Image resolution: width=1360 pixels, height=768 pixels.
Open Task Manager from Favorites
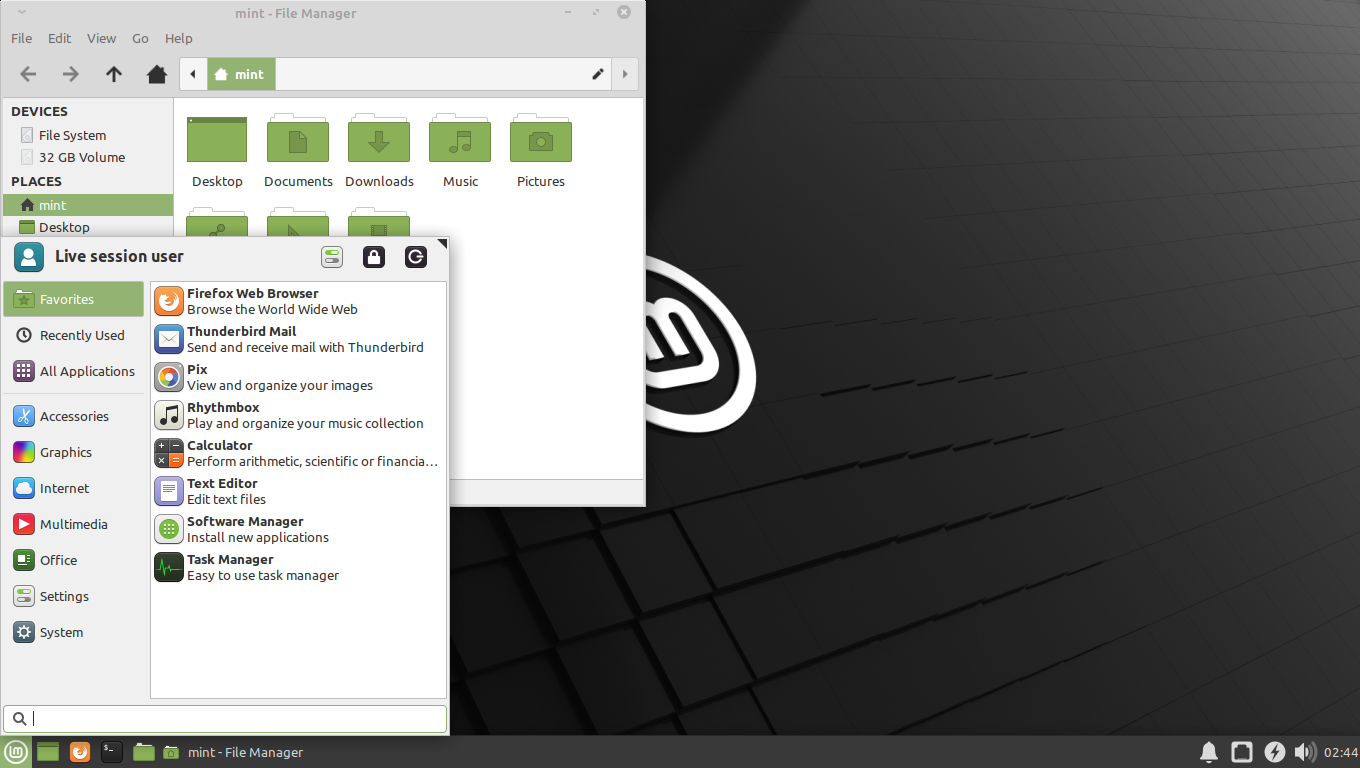(x=229, y=567)
